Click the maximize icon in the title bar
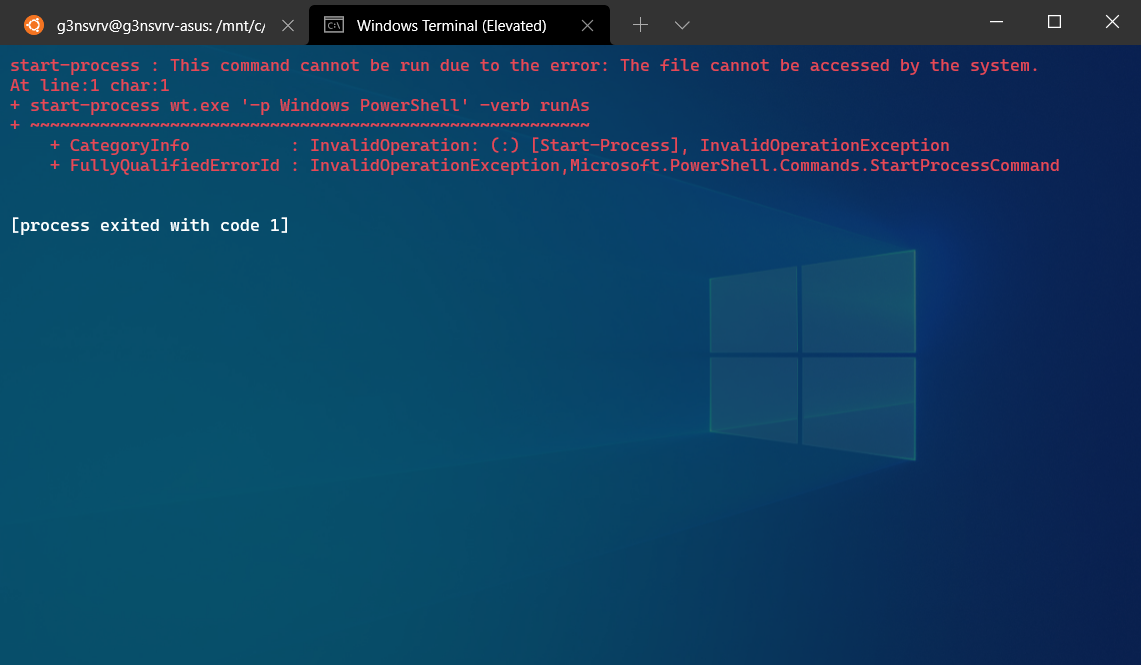The height and width of the screenshot is (665, 1141). 1053,22
